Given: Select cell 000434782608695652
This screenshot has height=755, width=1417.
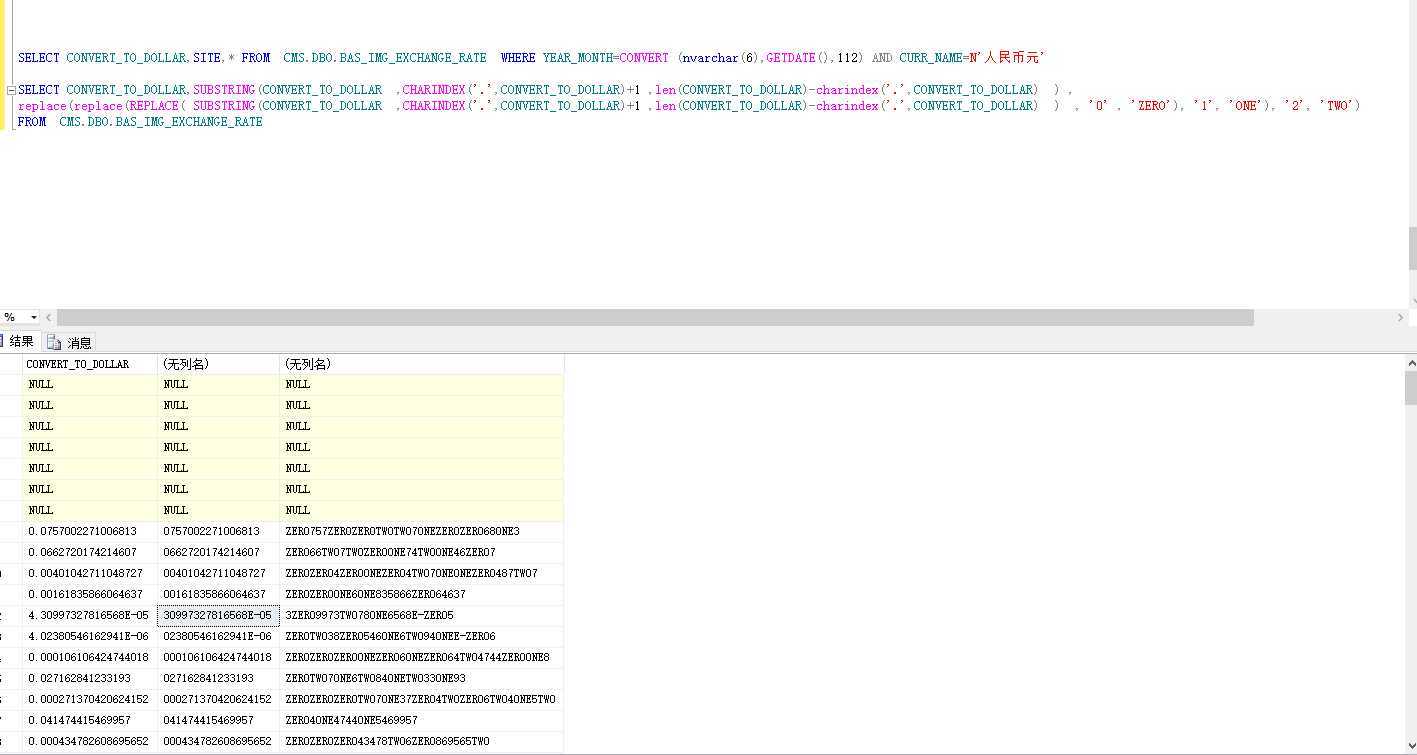Looking at the screenshot, I should click(x=218, y=741).
